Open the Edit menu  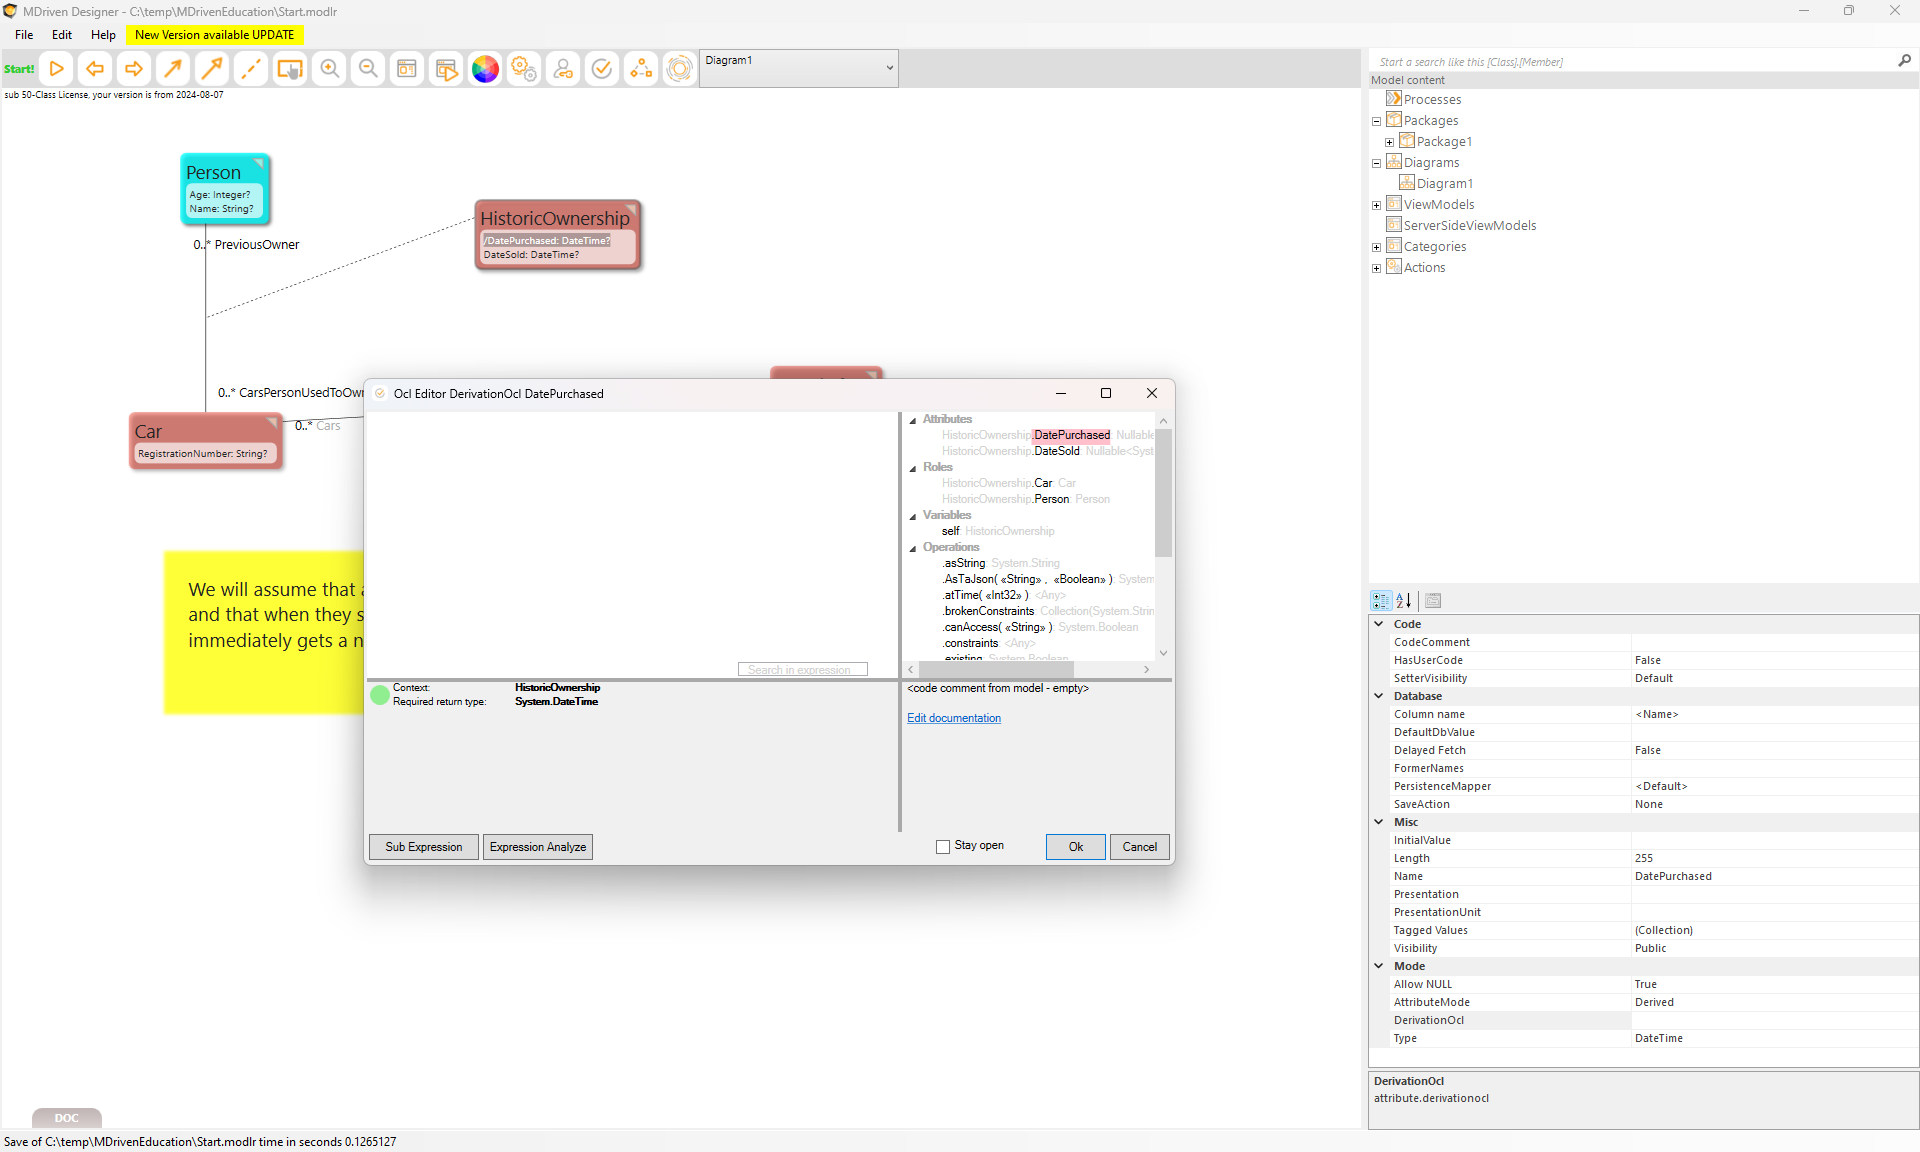[x=62, y=34]
